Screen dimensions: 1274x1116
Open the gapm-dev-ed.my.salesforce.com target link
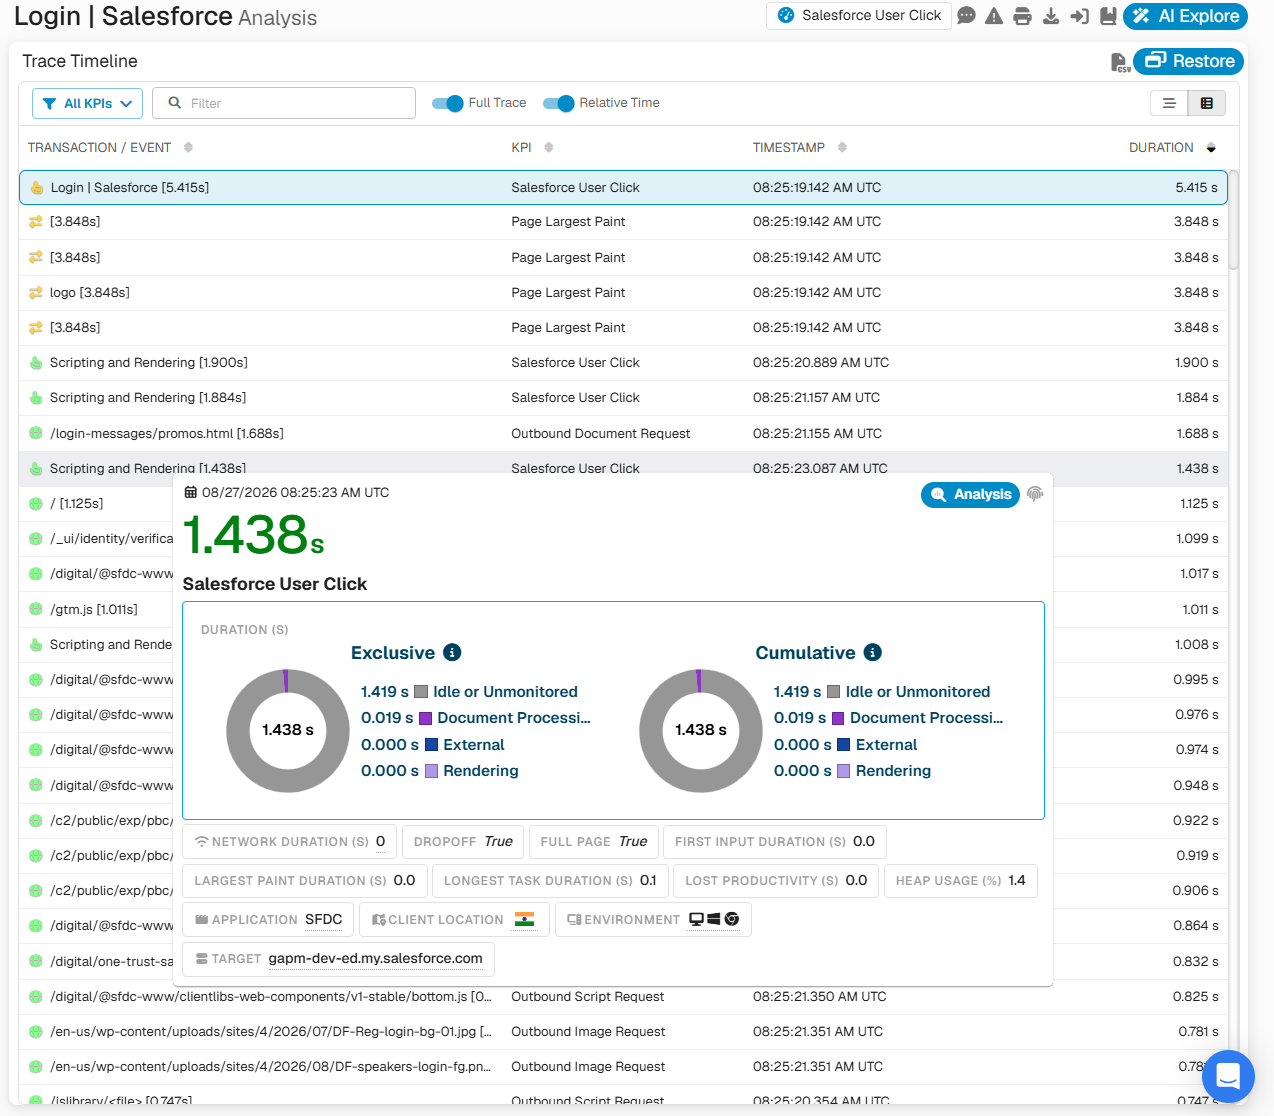[x=375, y=958]
